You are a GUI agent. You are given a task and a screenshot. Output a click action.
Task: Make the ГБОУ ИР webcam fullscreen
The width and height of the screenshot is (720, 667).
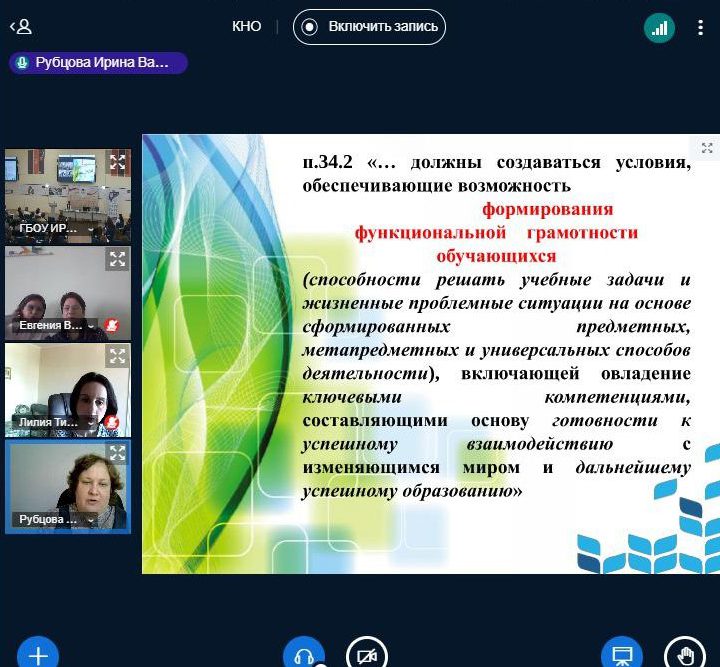[x=117, y=162]
